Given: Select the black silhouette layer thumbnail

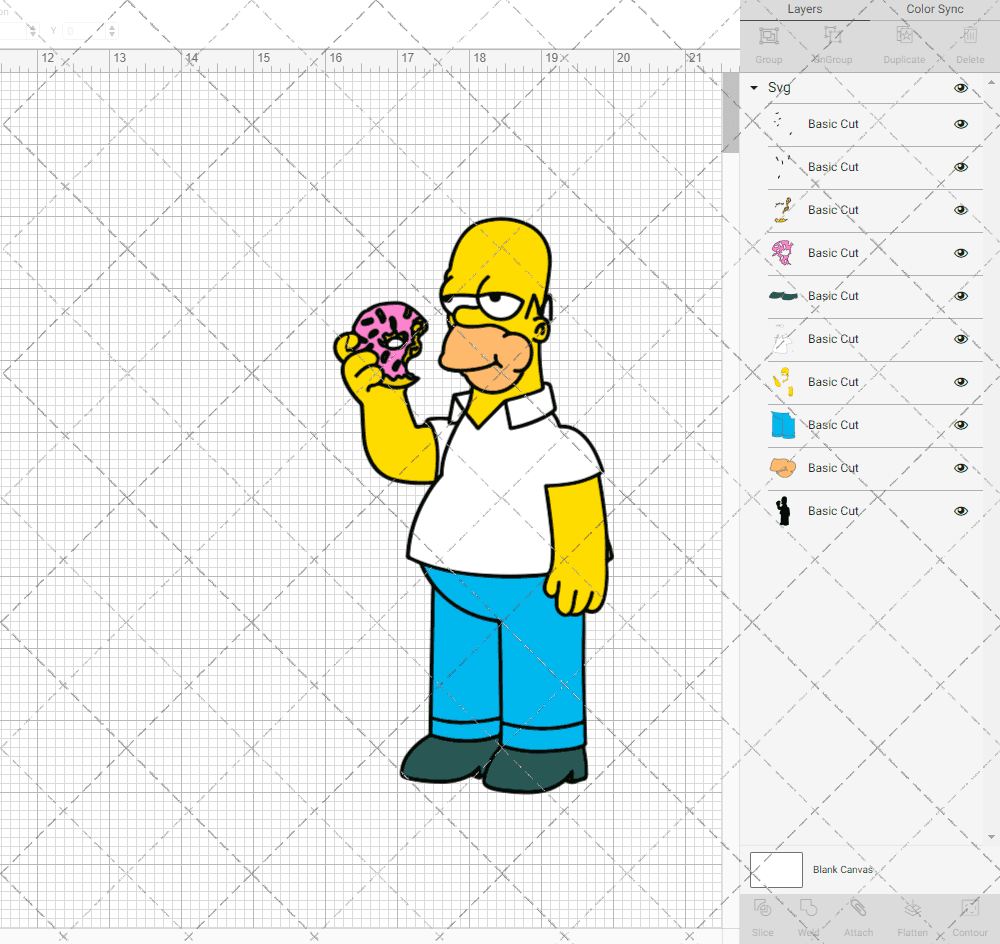Looking at the screenshot, I should [783, 511].
